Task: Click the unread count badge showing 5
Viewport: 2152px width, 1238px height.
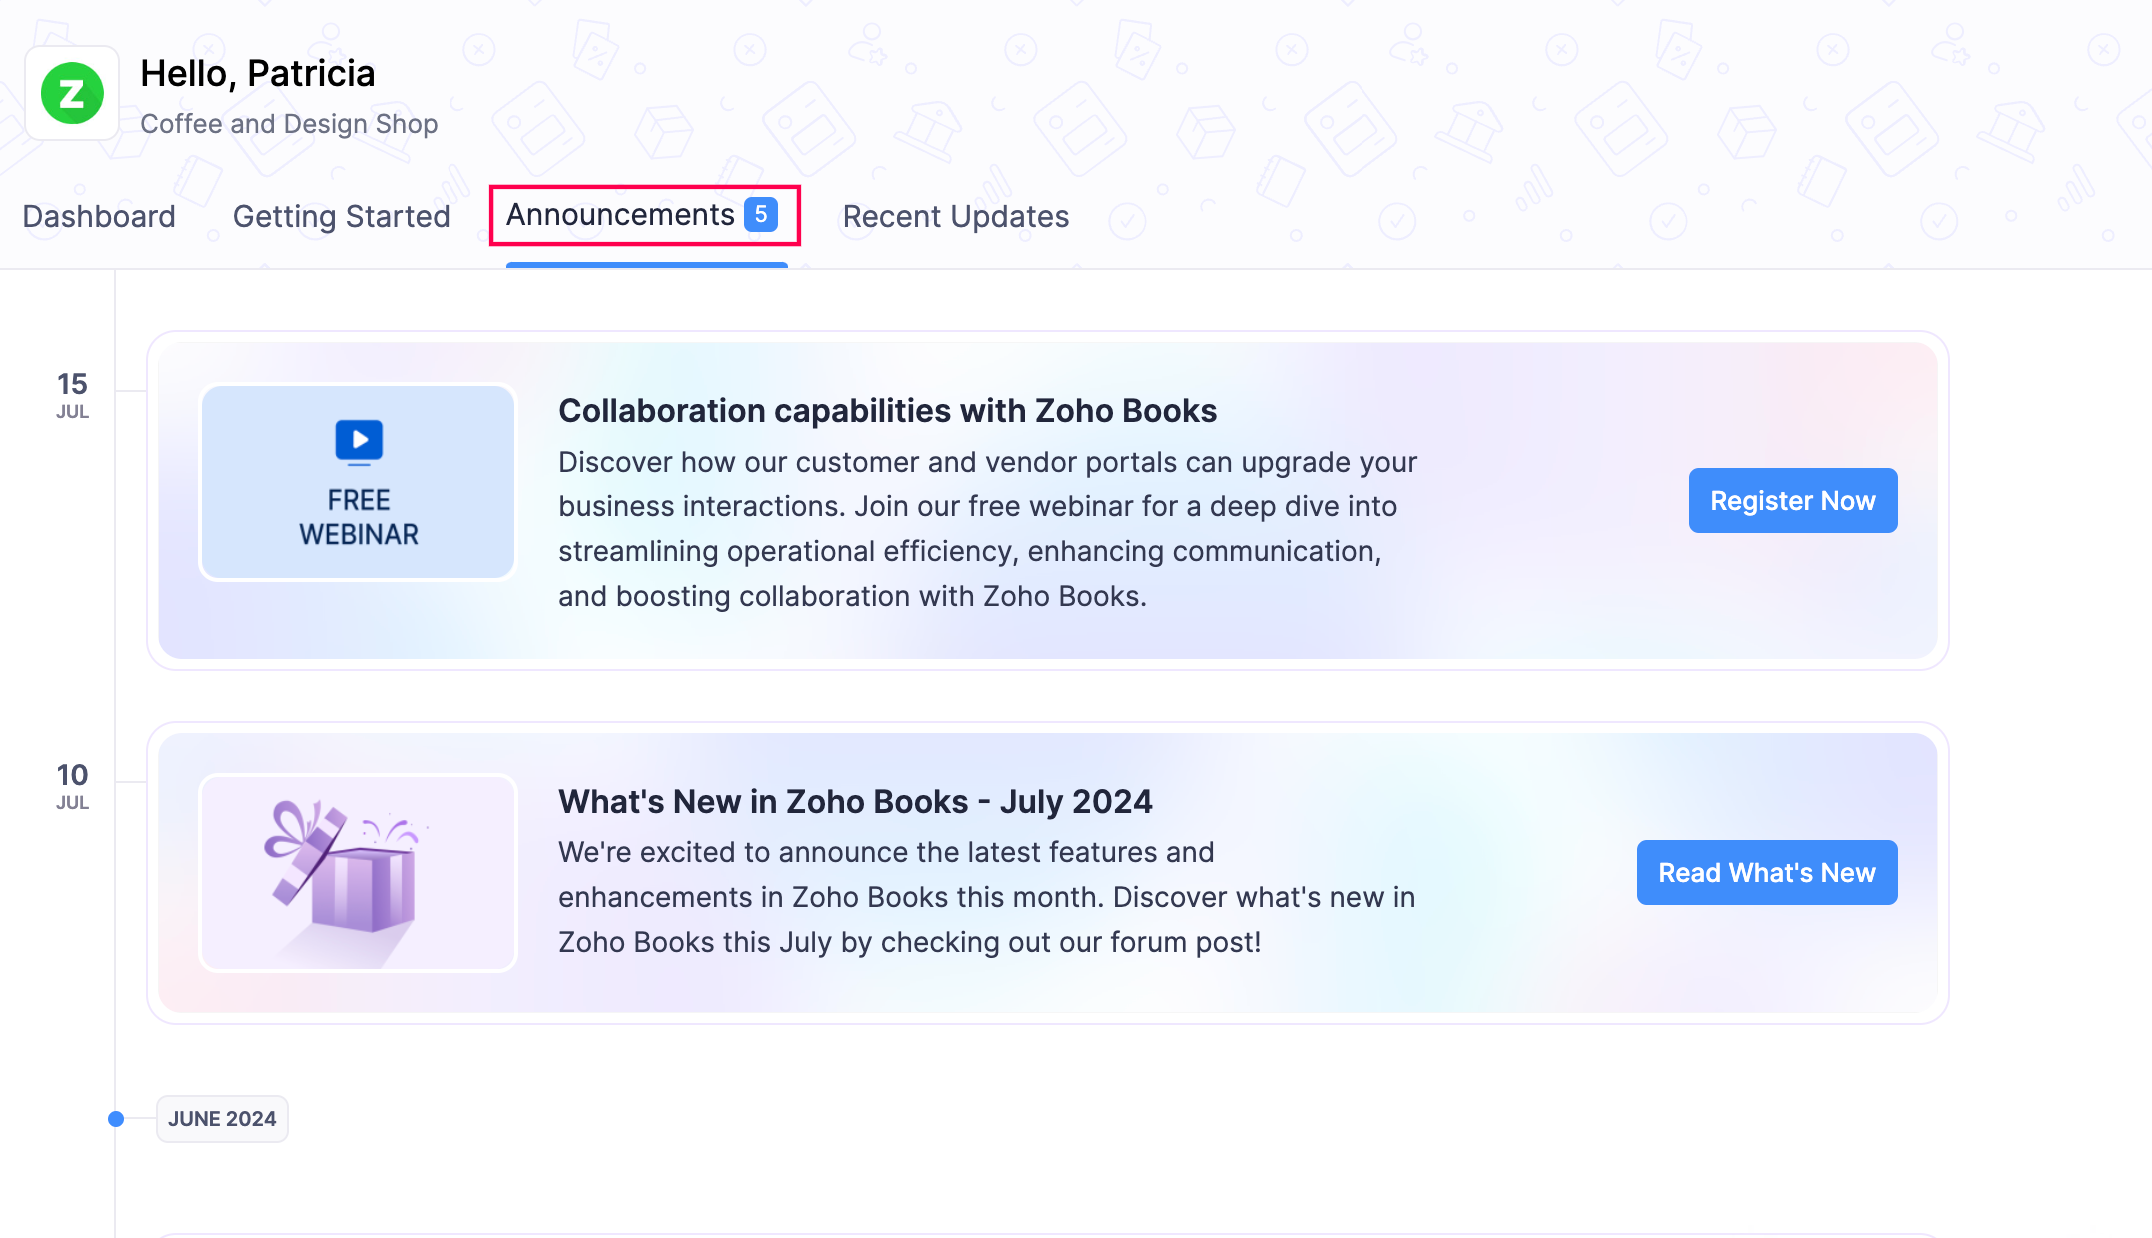Action: [762, 213]
